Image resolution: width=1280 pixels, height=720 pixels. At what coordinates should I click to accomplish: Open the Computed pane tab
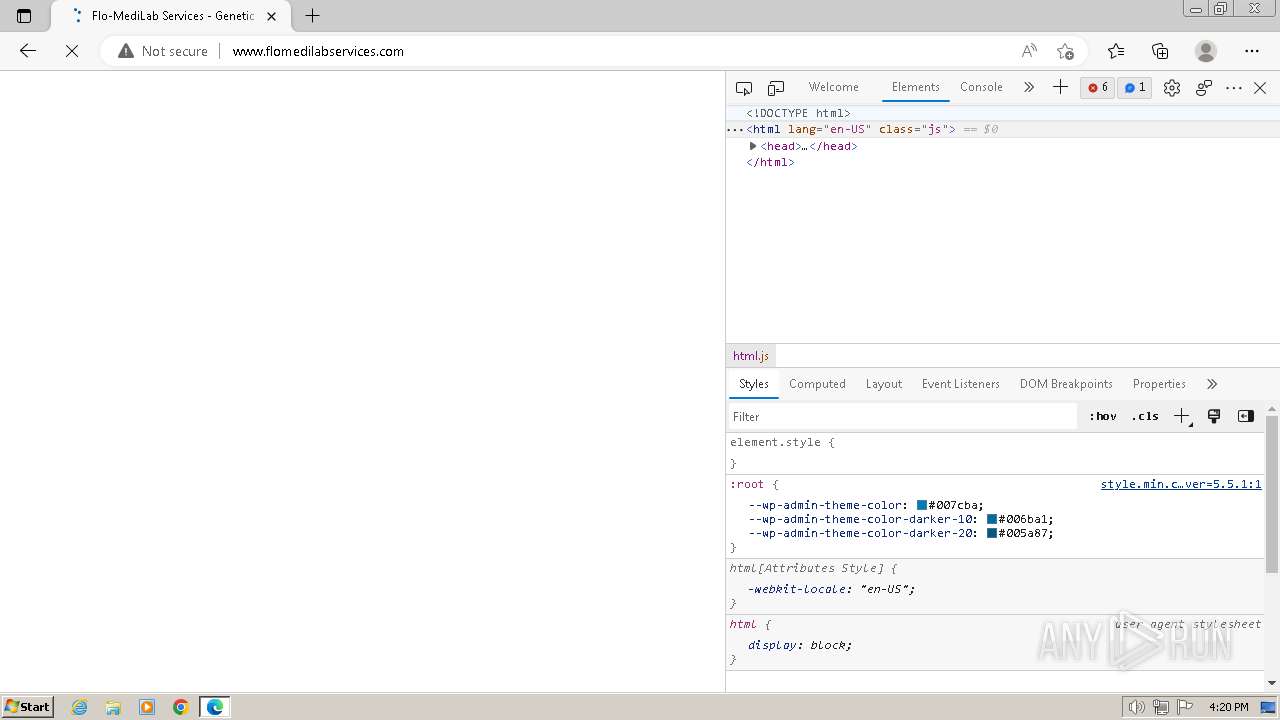pyautogui.click(x=817, y=384)
